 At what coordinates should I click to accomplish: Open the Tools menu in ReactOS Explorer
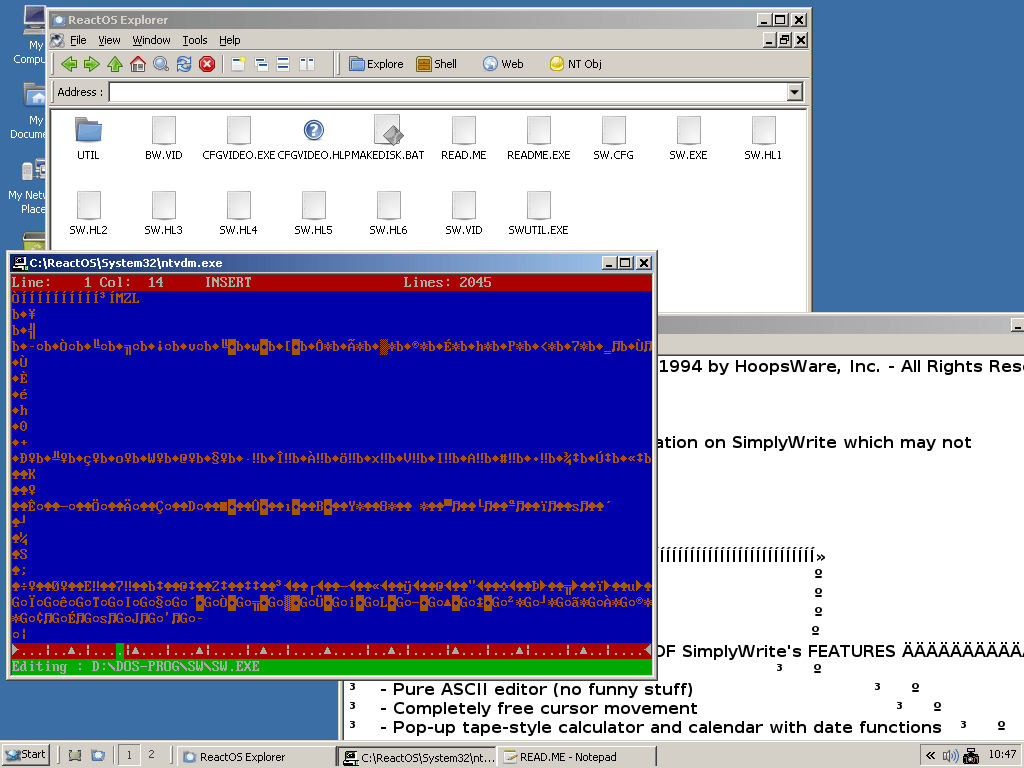tap(195, 40)
